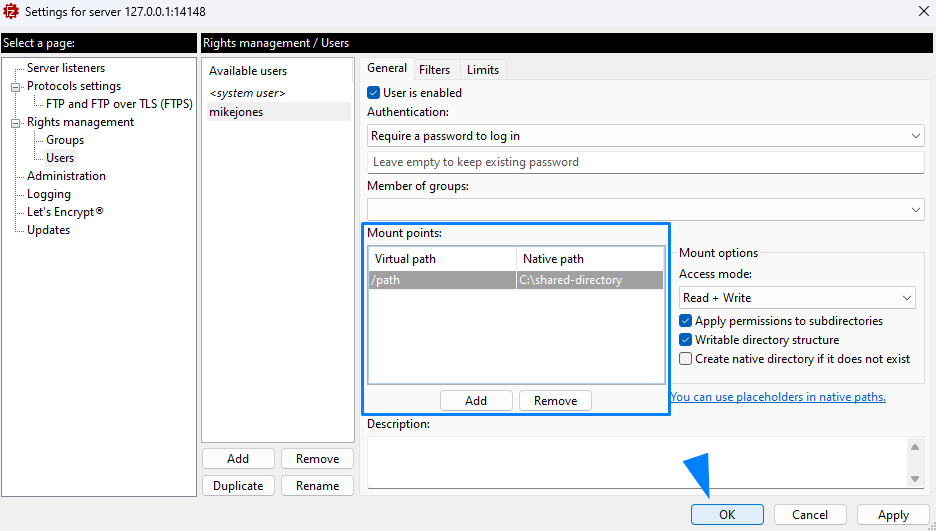Click OK to save settings
The height and width of the screenshot is (531, 936).
coord(727,515)
